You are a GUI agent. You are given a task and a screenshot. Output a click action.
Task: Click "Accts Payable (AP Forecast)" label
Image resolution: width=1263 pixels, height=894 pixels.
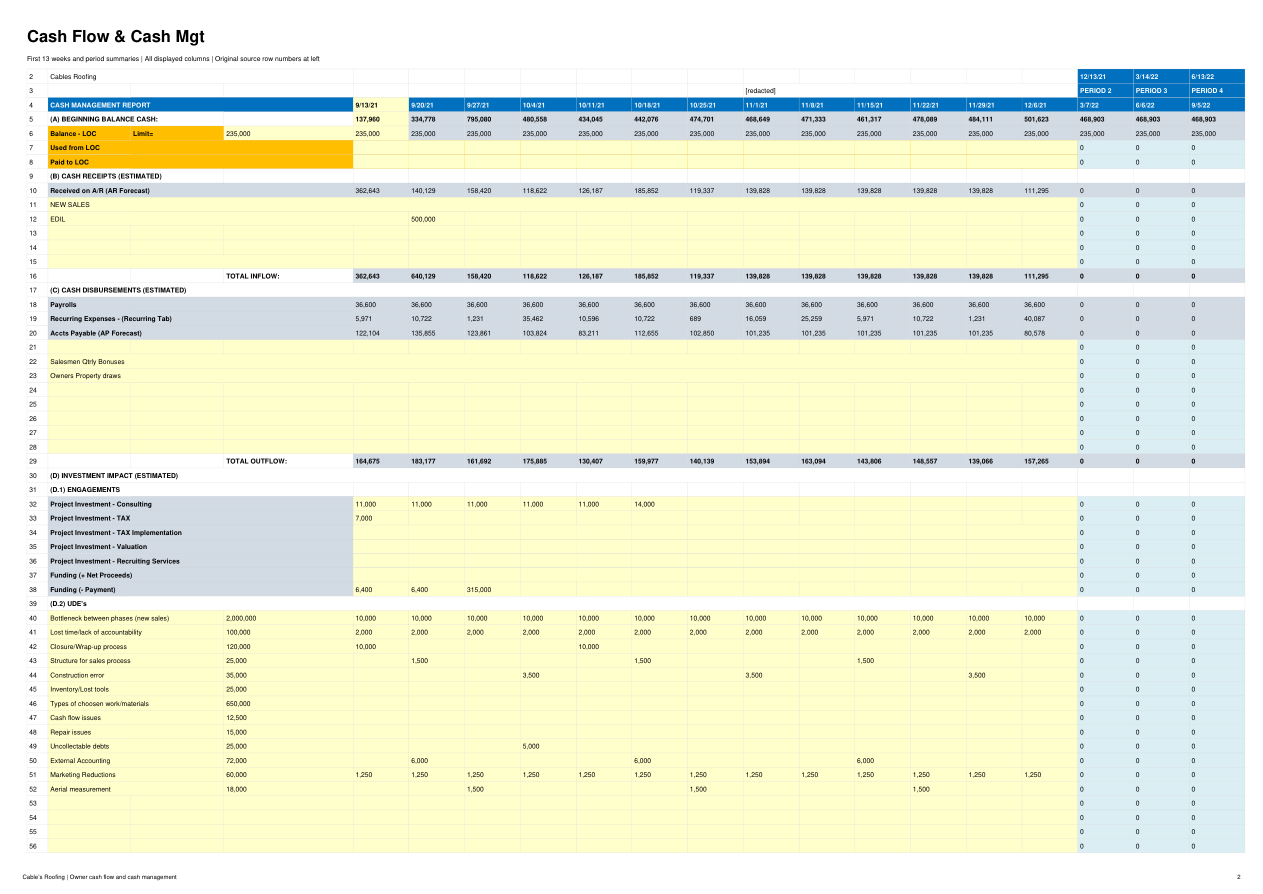pos(96,332)
